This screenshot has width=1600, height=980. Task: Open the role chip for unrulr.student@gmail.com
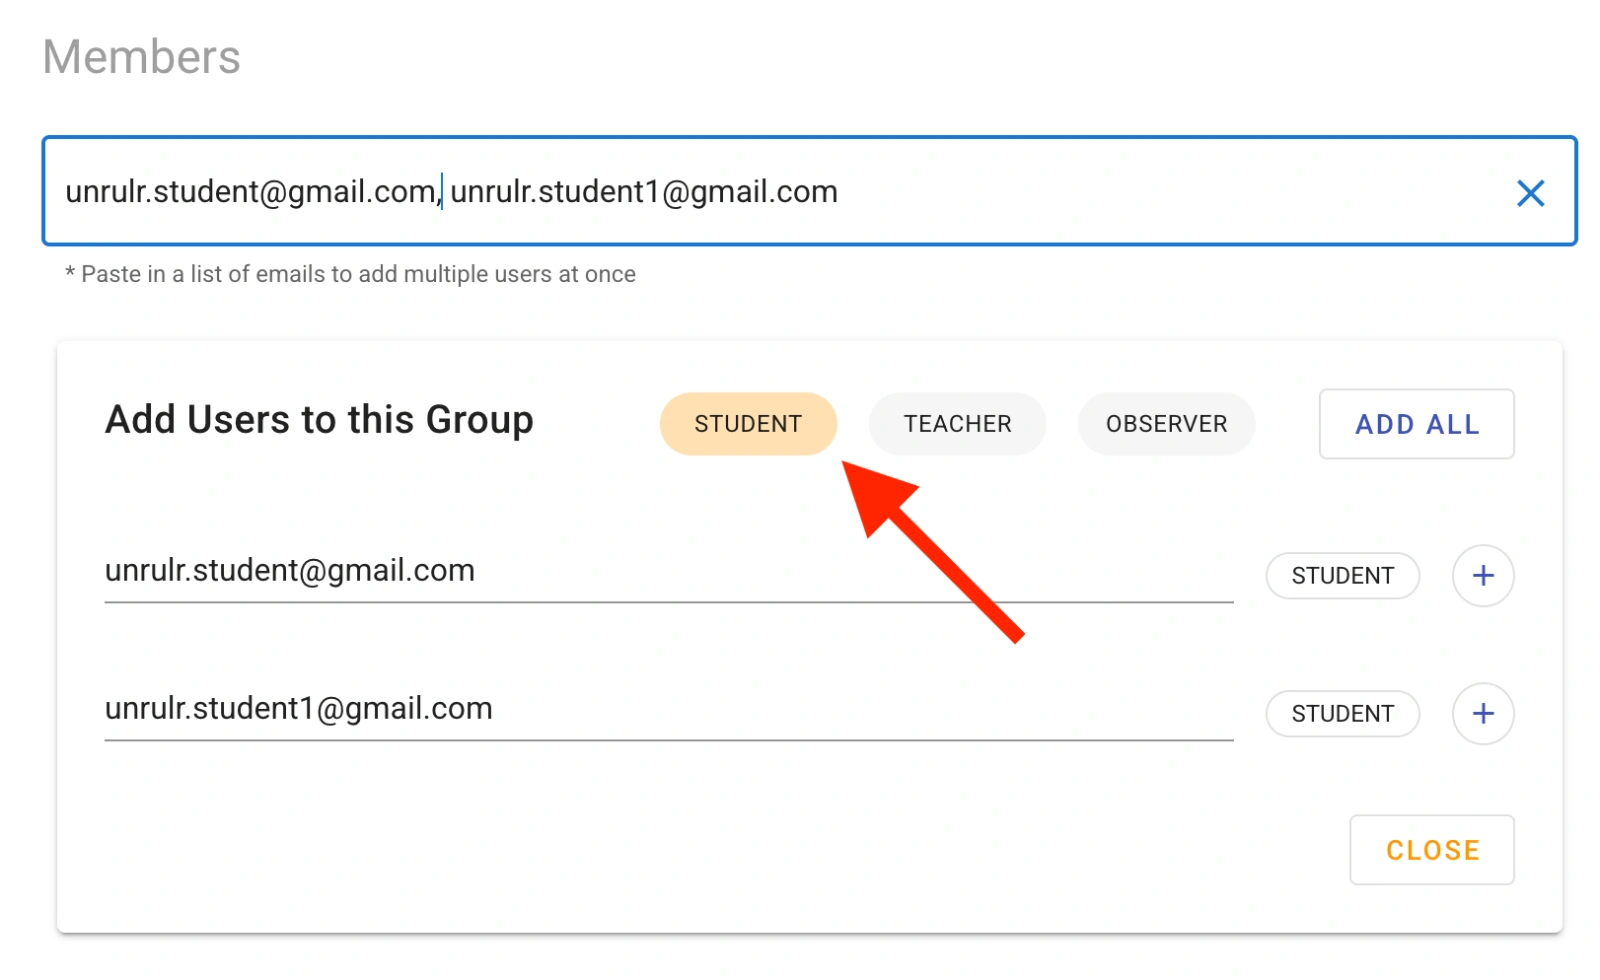pos(1341,576)
